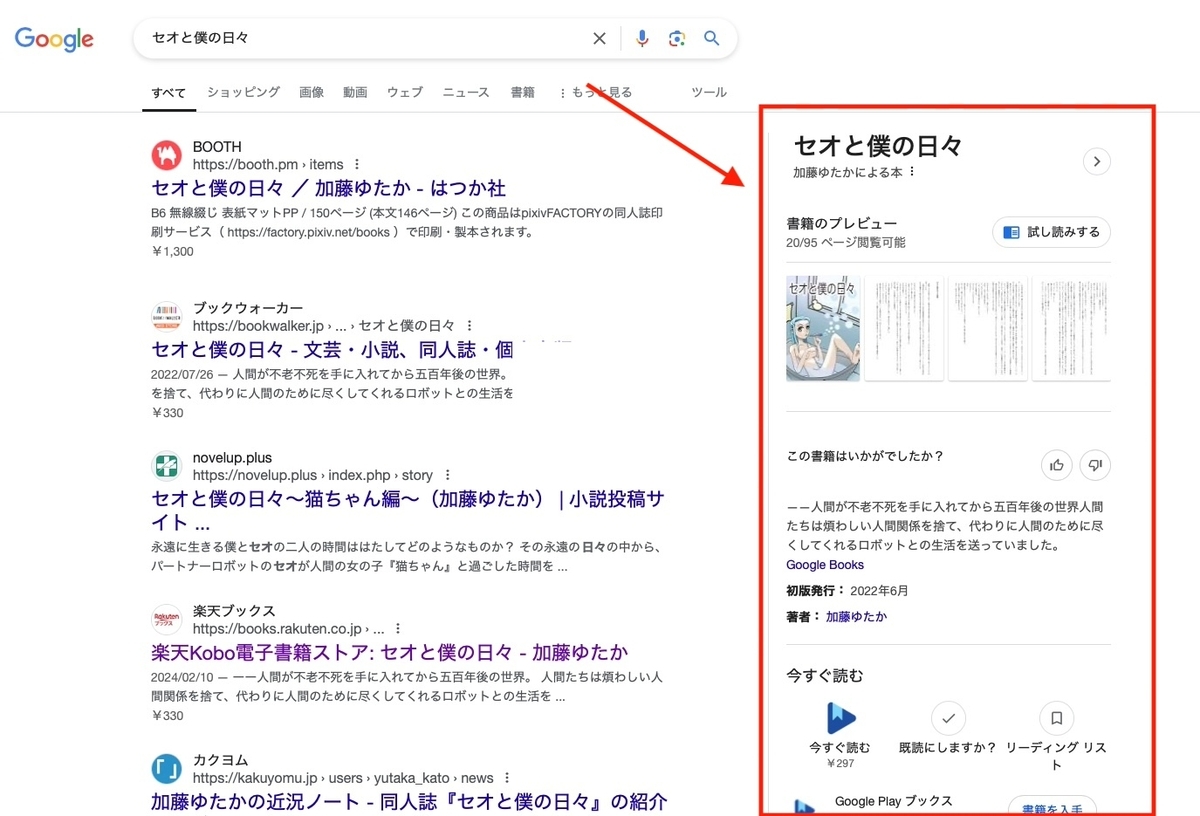
Task: Click the 書籍を入手 button
Action: tap(1051, 805)
